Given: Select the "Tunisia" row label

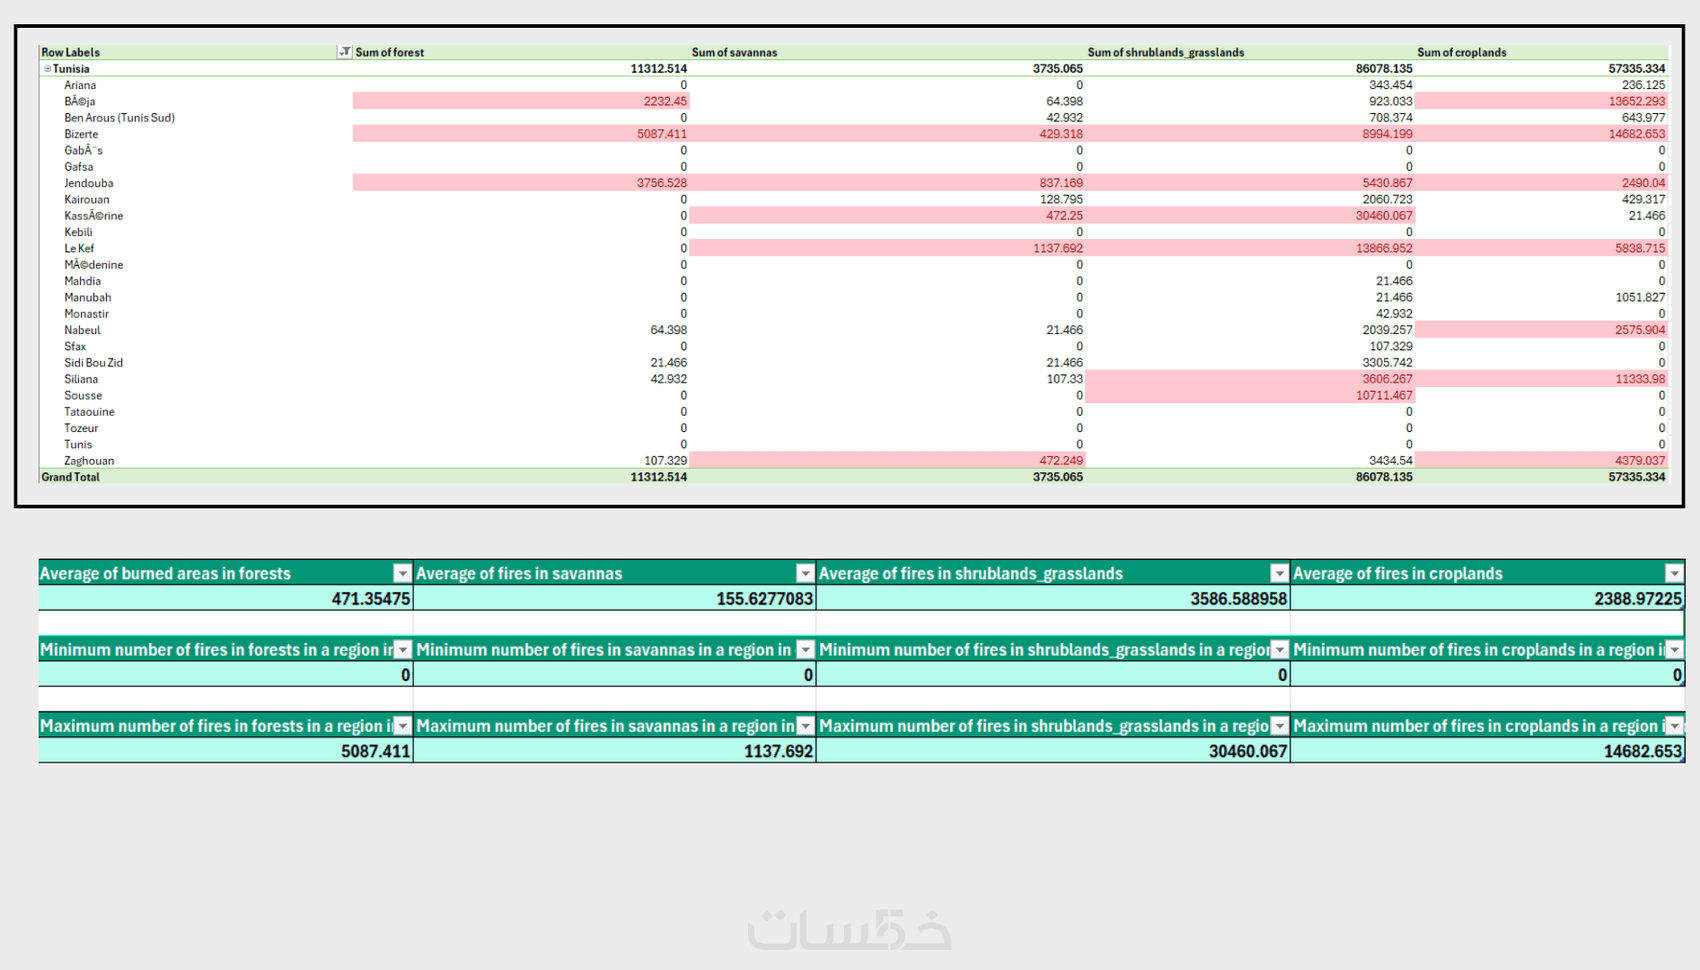Looking at the screenshot, I should 71,69.
